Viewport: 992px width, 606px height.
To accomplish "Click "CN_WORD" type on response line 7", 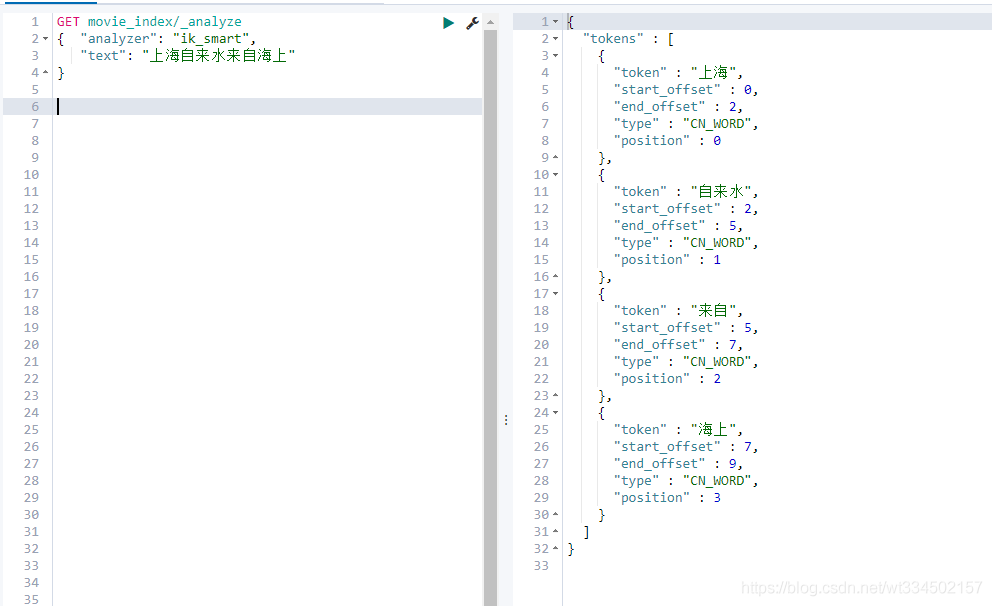I will click(x=717, y=124).
